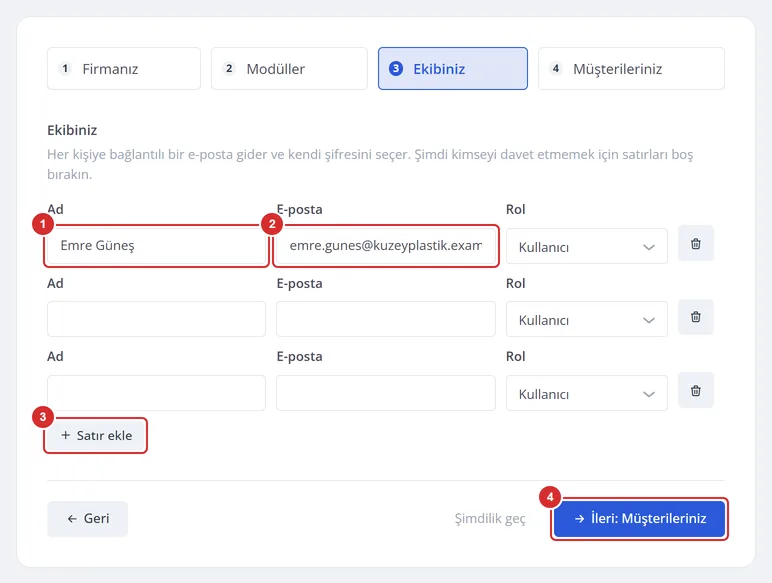This screenshot has width=772, height=583.
Task: Click the step 3 circle badge in Ekibiniz tab
Action: click(x=396, y=68)
